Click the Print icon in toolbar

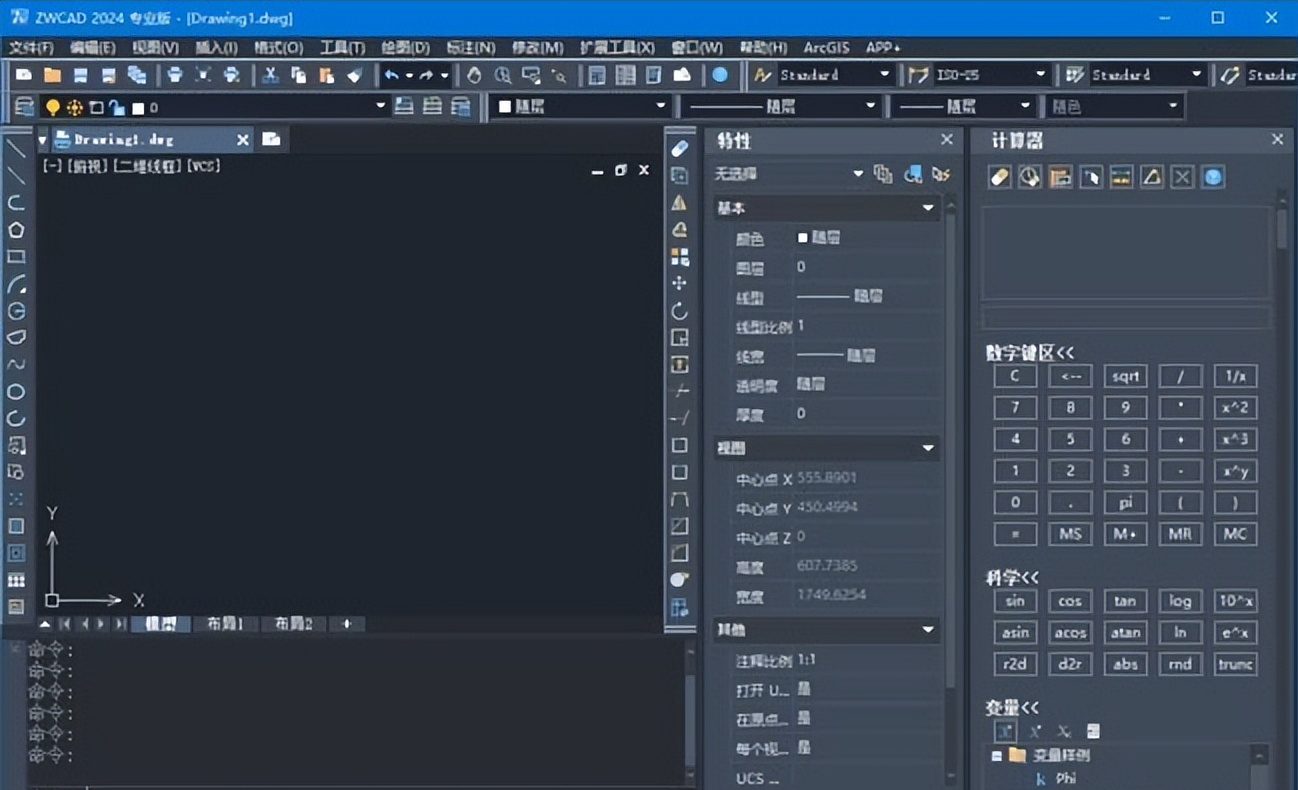175,75
